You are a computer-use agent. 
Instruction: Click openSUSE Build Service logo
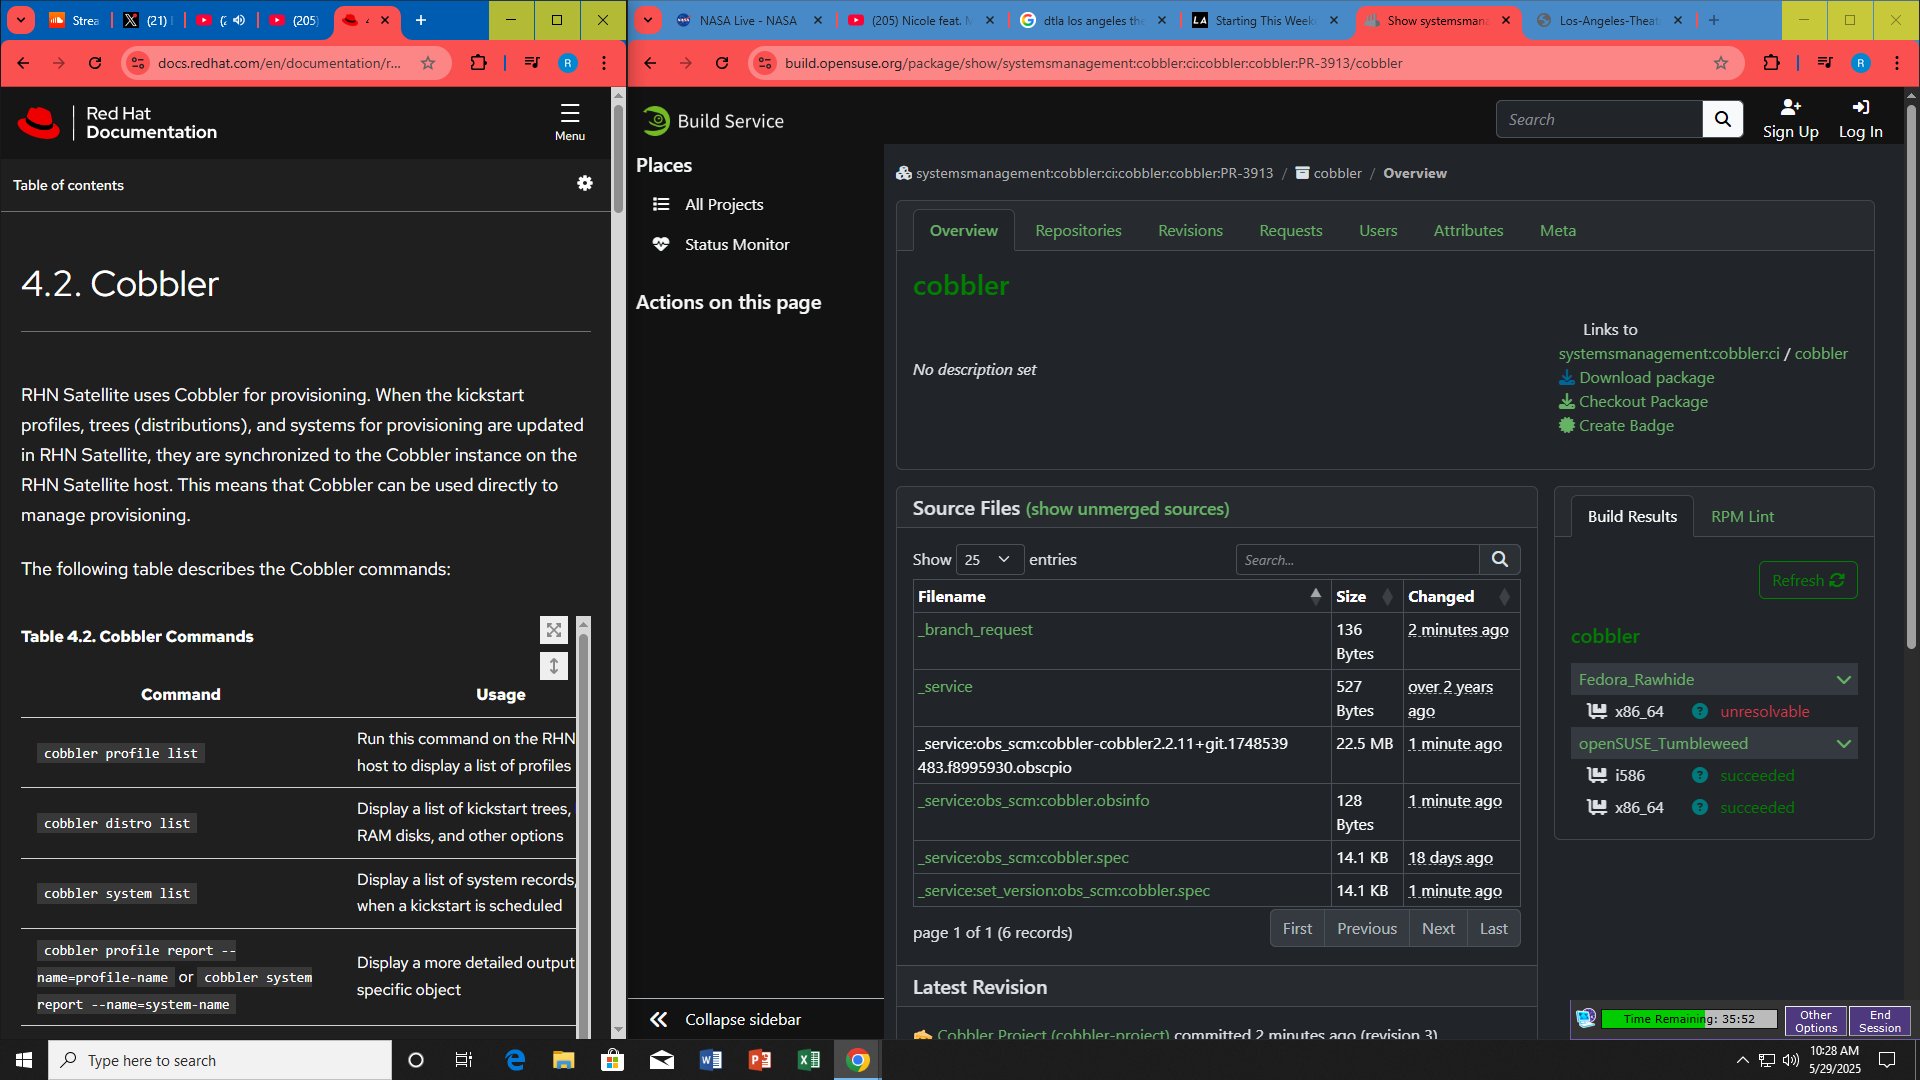(x=713, y=121)
